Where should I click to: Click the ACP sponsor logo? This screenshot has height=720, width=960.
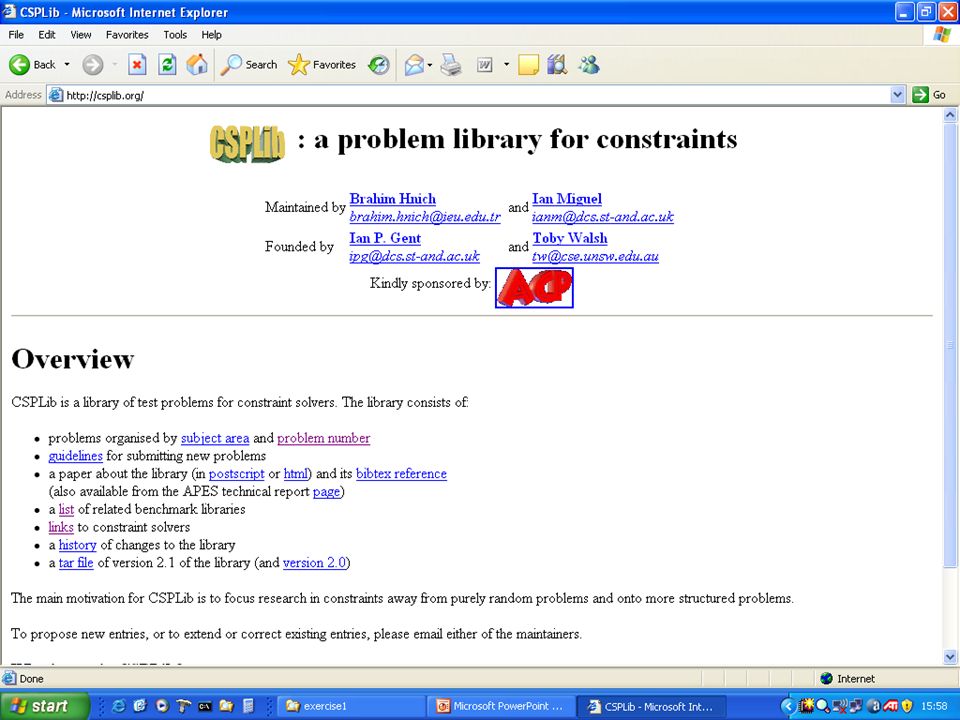(534, 287)
